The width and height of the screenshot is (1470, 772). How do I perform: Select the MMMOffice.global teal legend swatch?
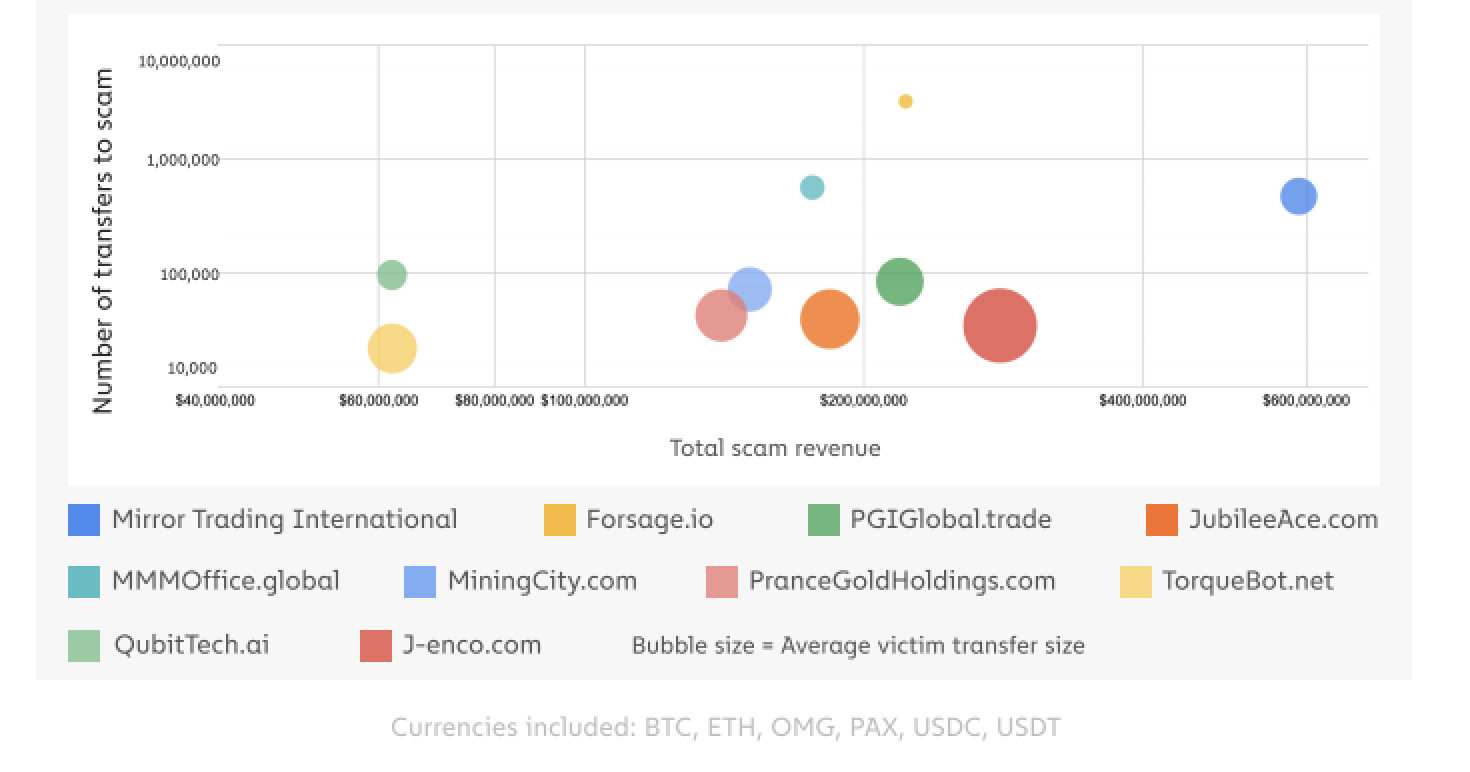pos(84,582)
